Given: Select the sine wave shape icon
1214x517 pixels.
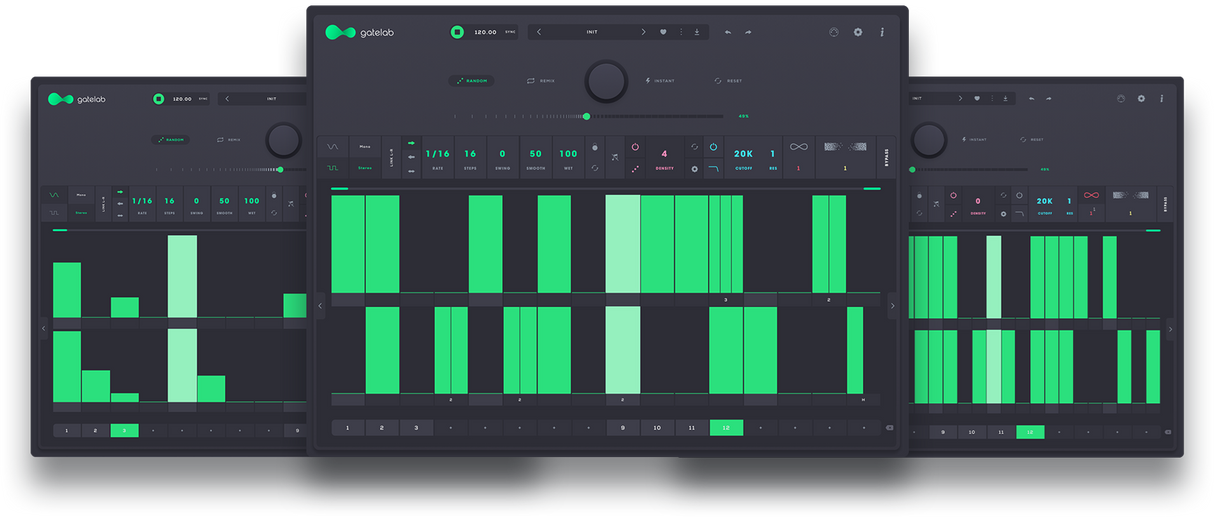Looking at the screenshot, I should point(332,147).
